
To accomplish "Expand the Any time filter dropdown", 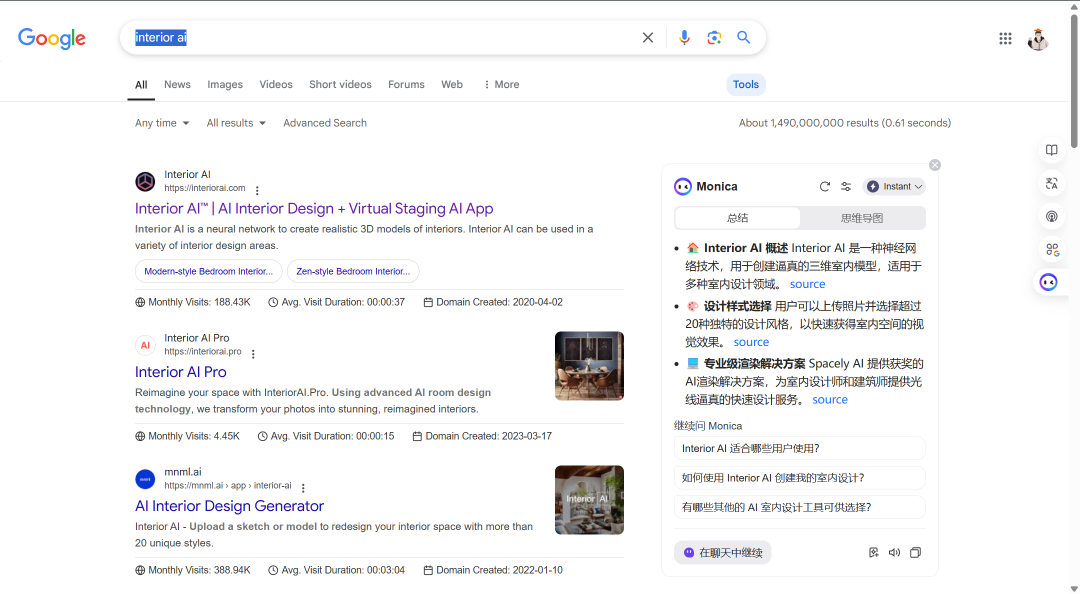I will click(162, 123).
